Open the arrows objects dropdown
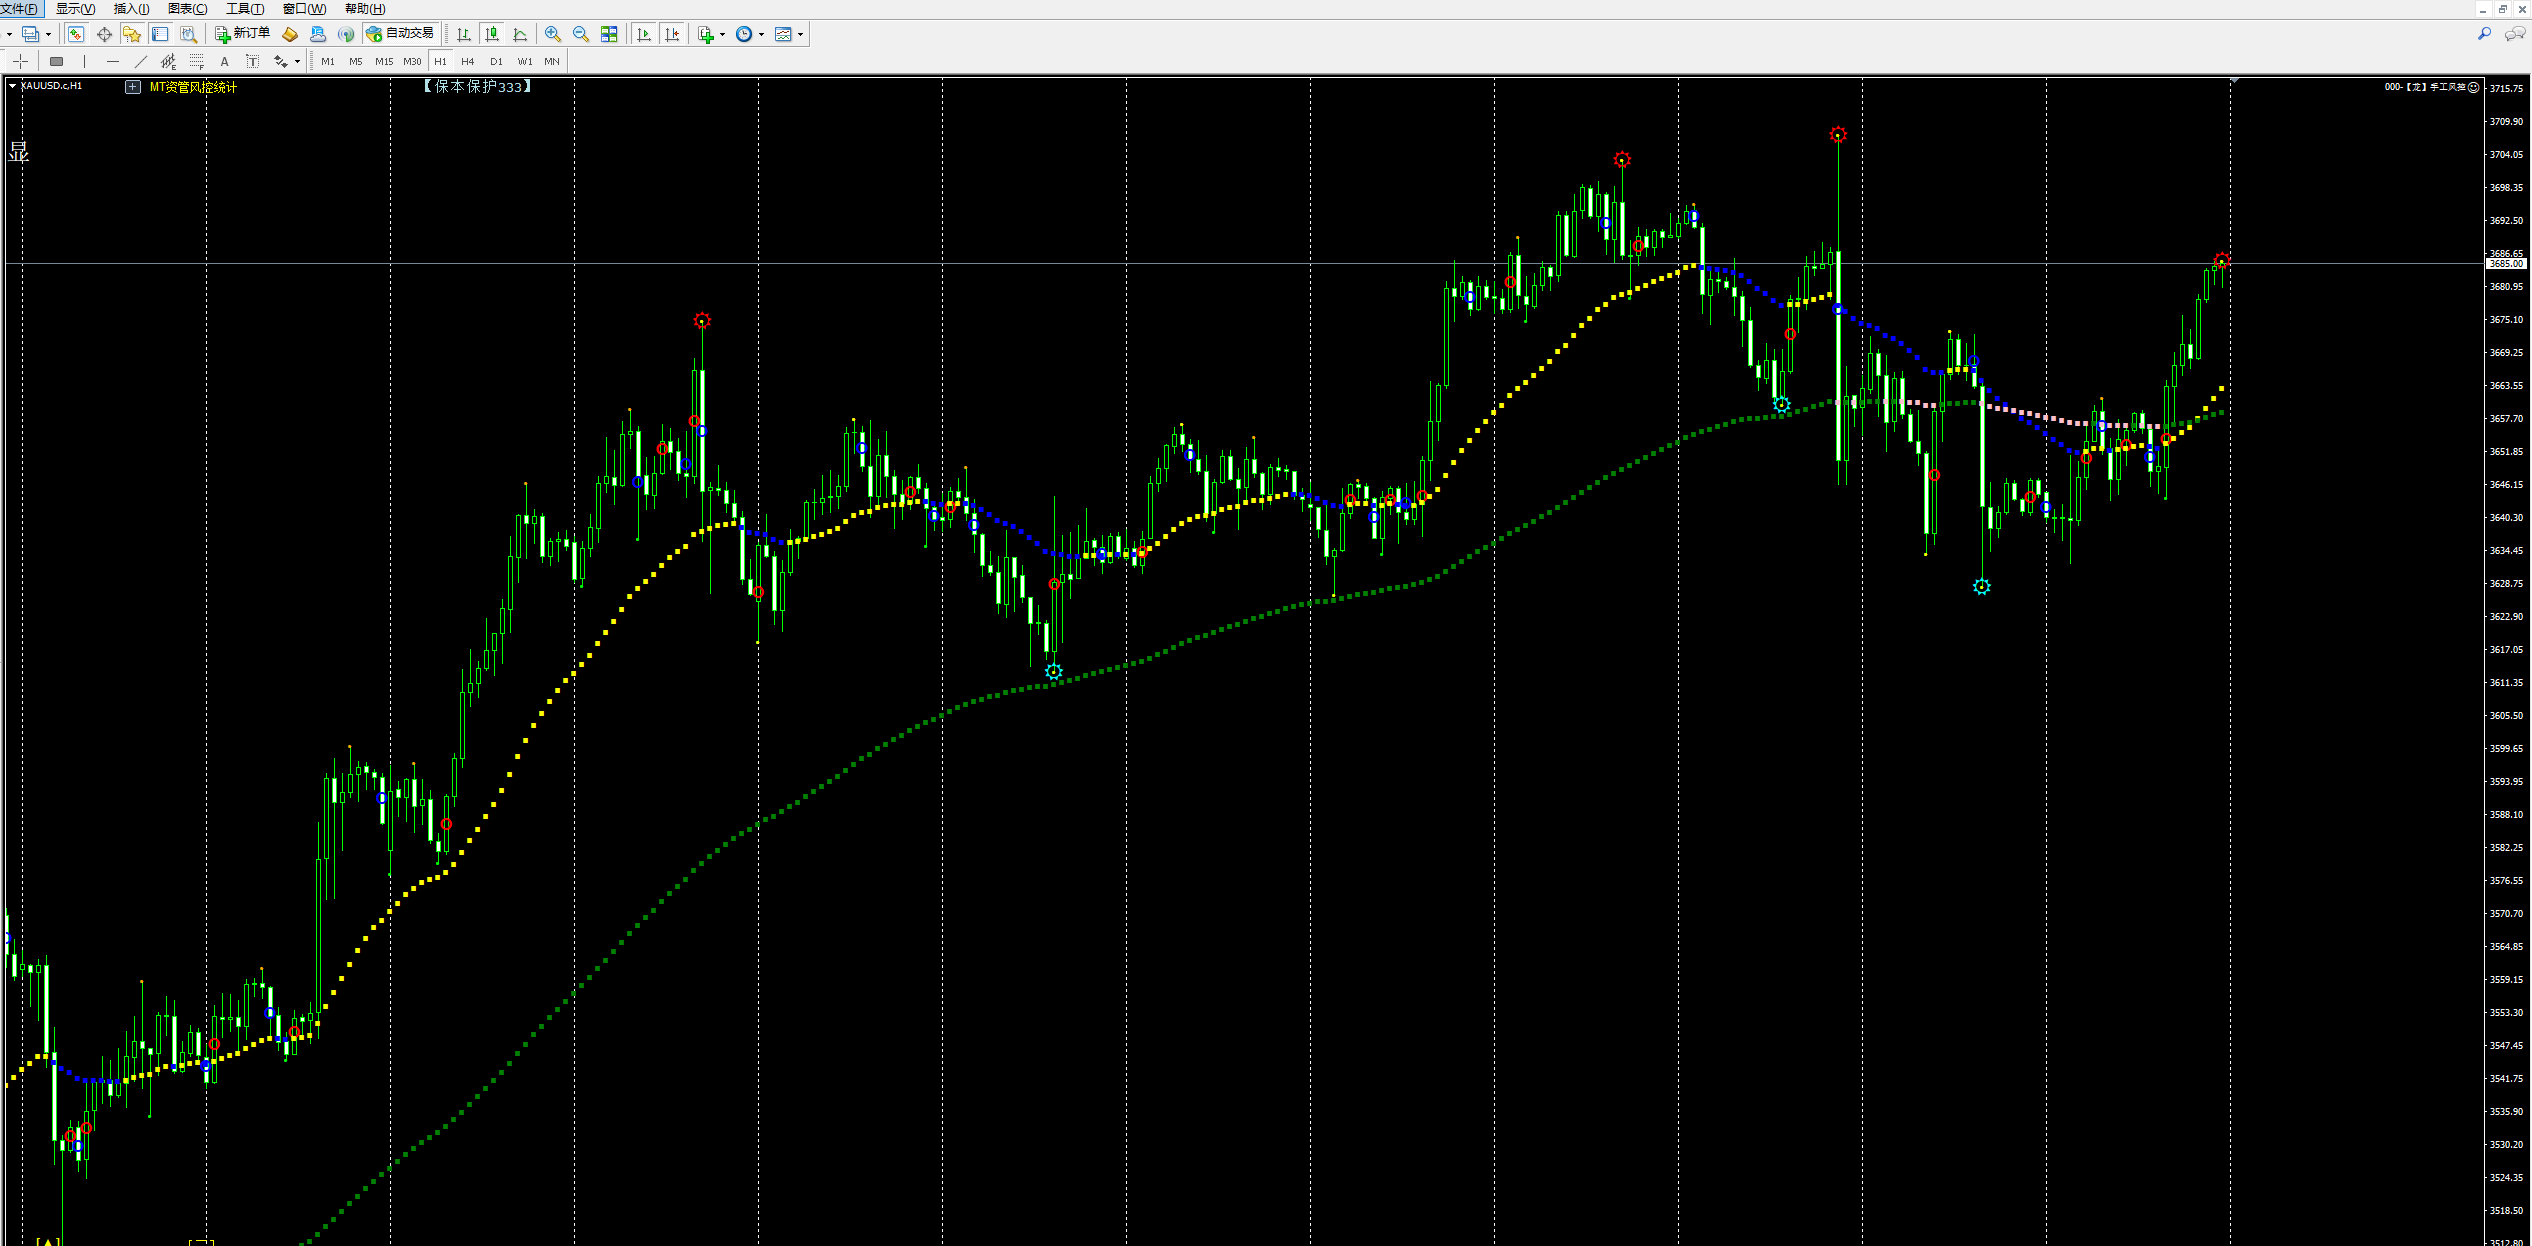Image resolution: width=2532 pixels, height=1246 pixels. 297,62
